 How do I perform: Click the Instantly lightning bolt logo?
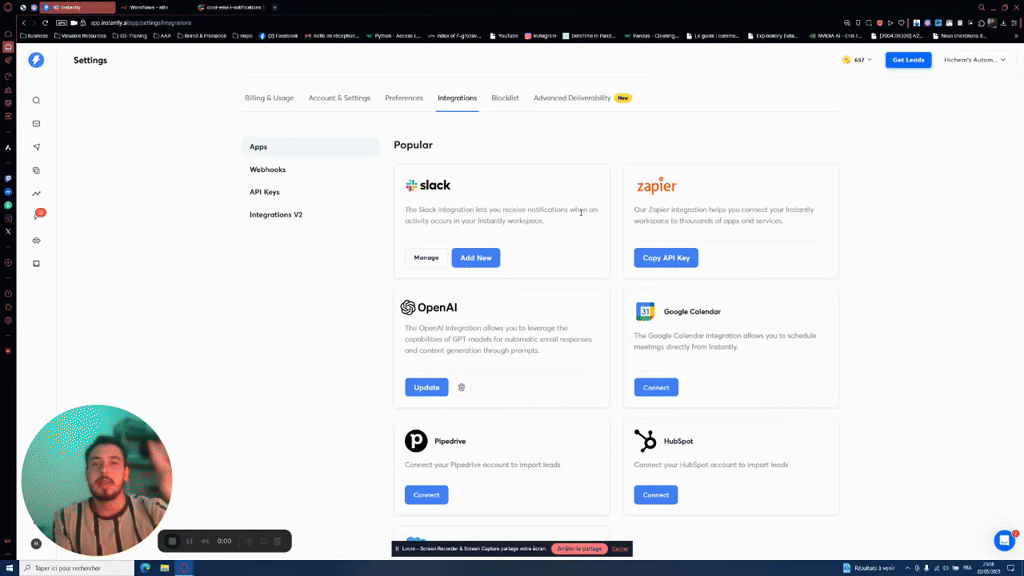click(36, 60)
